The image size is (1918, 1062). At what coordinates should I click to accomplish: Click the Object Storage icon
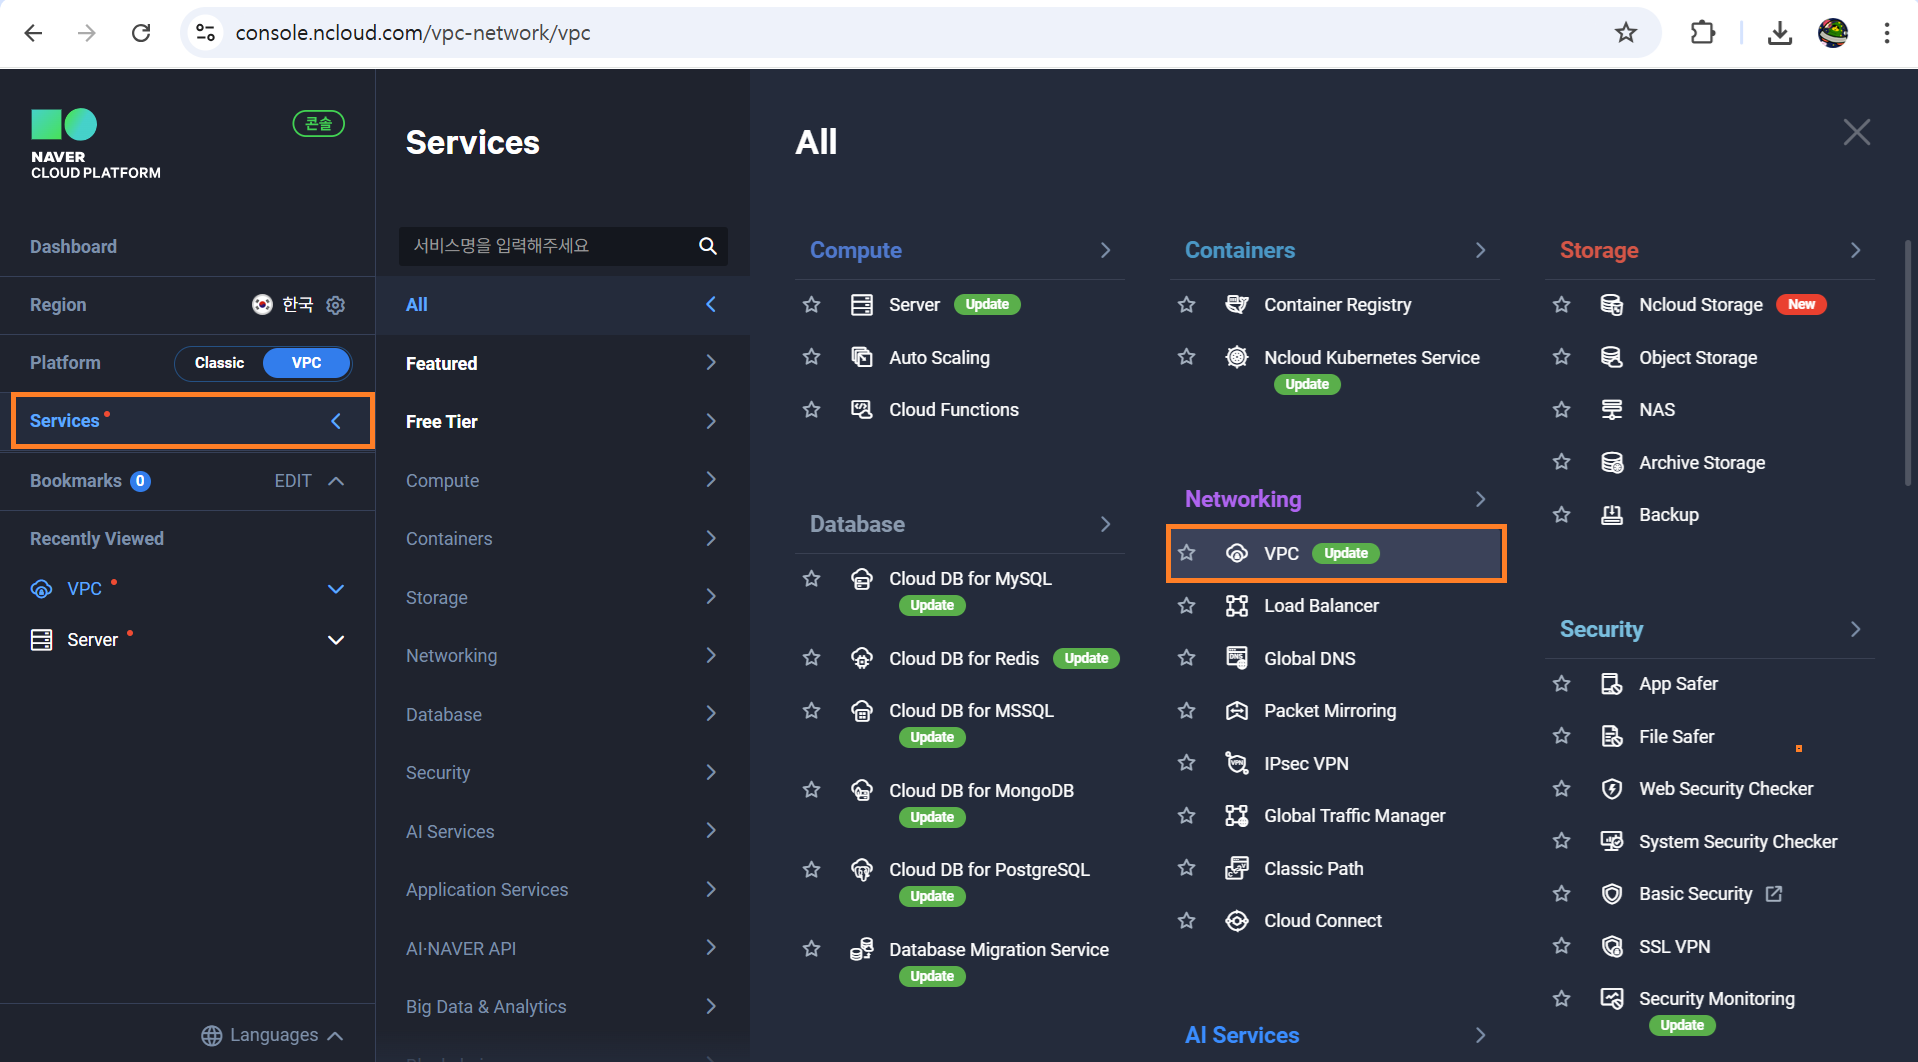(x=1612, y=357)
